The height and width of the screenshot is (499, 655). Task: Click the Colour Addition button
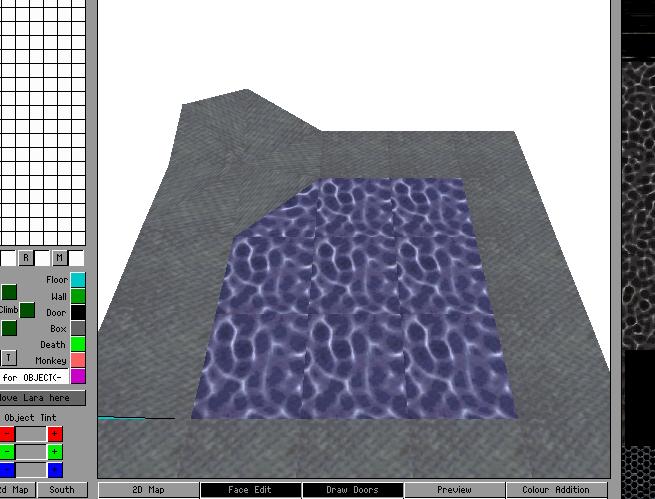556,490
